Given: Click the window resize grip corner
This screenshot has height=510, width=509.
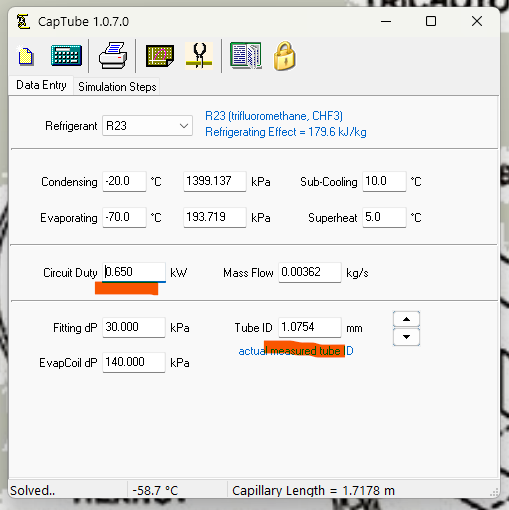Looking at the screenshot, I should [x=494, y=492].
